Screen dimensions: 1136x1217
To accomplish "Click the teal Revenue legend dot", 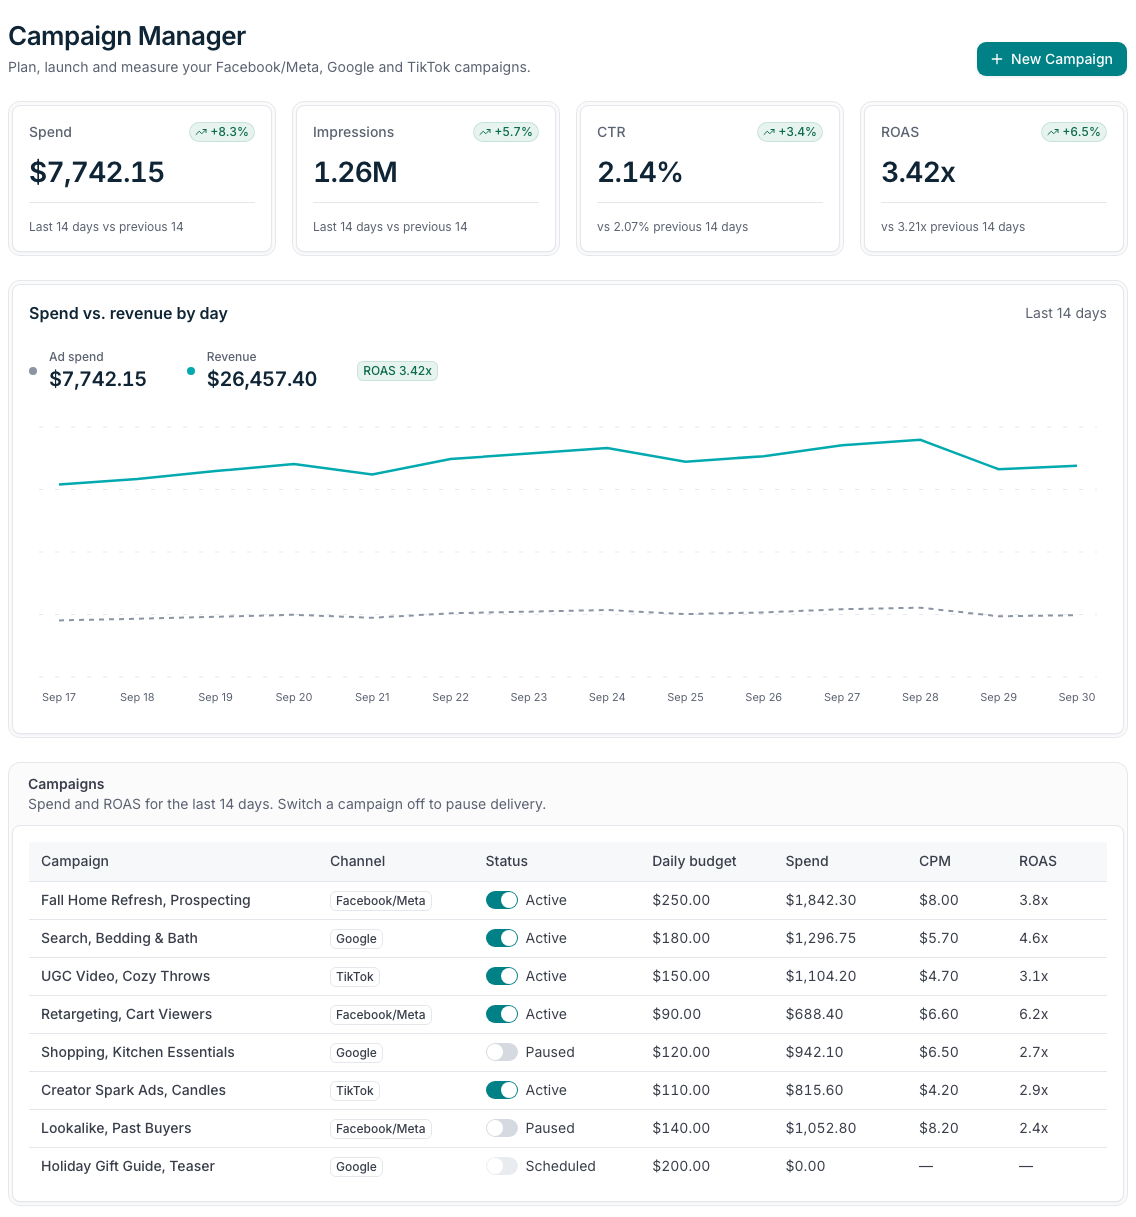I will [191, 371].
